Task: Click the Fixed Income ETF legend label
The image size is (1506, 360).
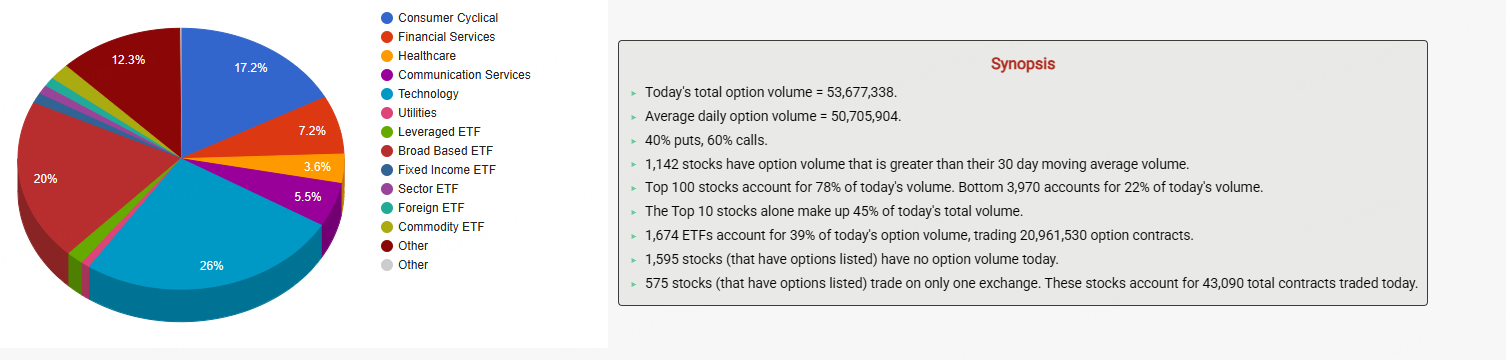Action: coord(447,170)
